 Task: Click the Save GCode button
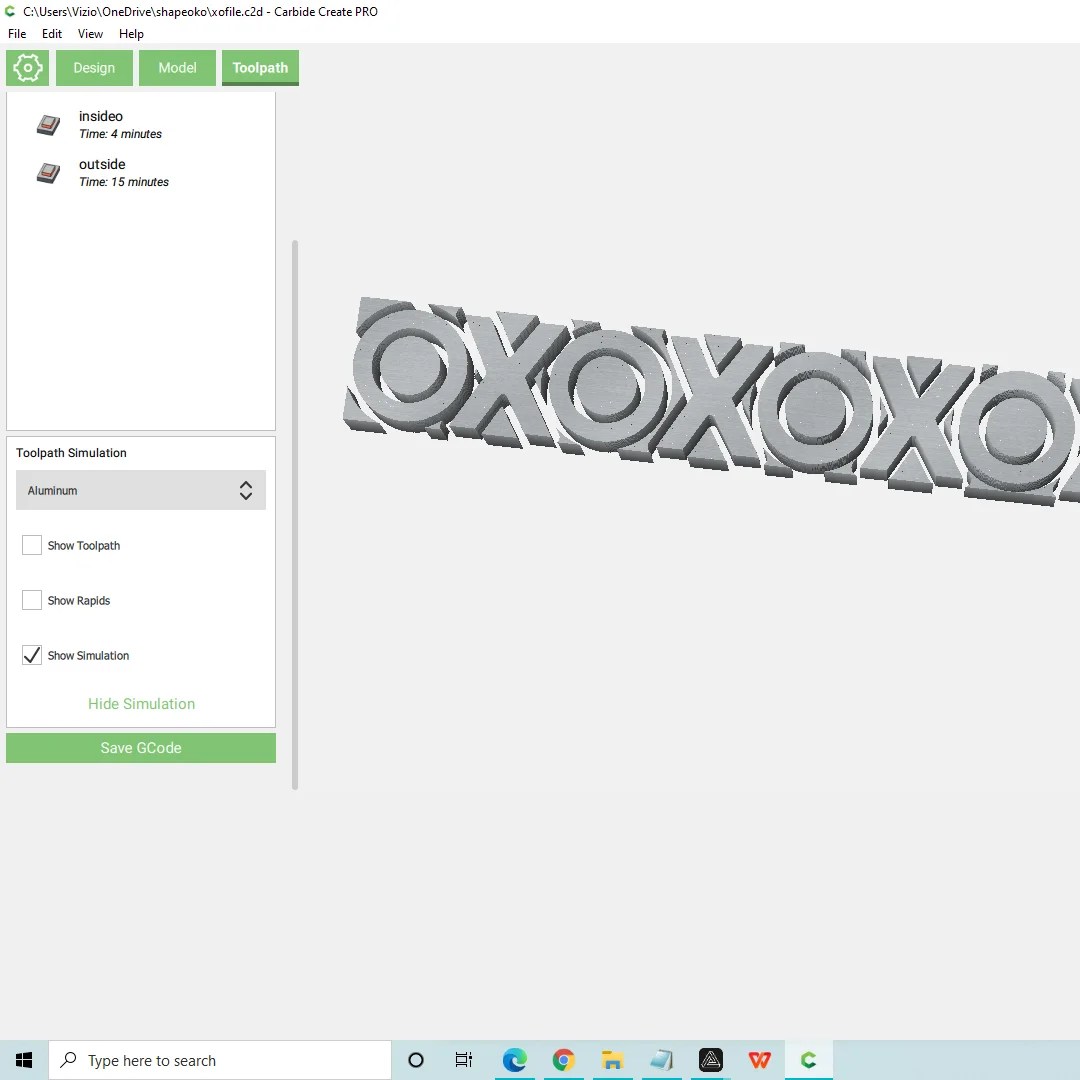pos(141,748)
